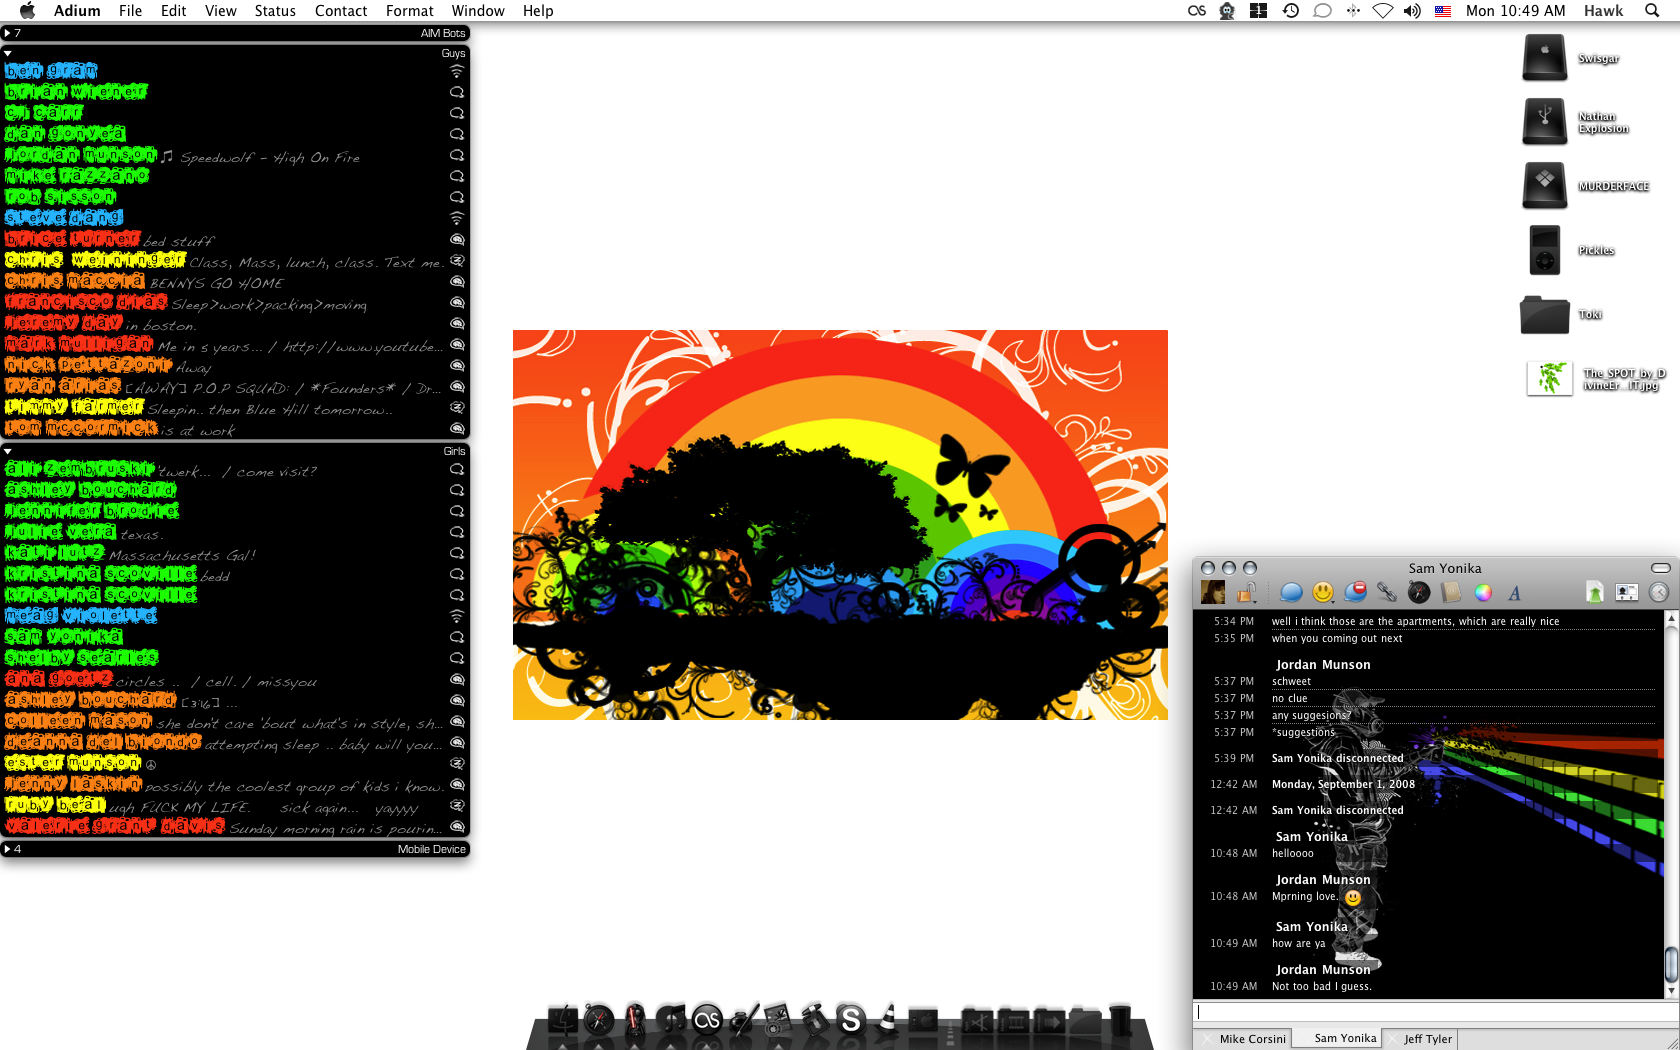
Task: Open the Applications folder in the dock
Action: [x=977, y=1020]
